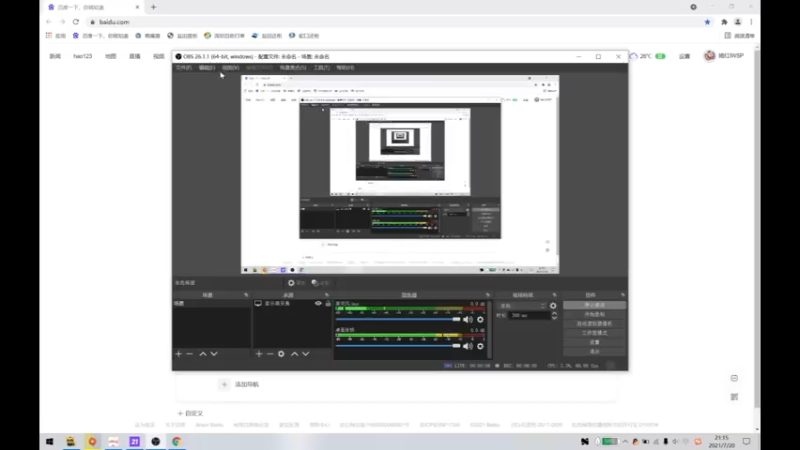This screenshot has height=450, width=800.
Task: Open OBS Studio from the taskbar
Action: click(156, 442)
